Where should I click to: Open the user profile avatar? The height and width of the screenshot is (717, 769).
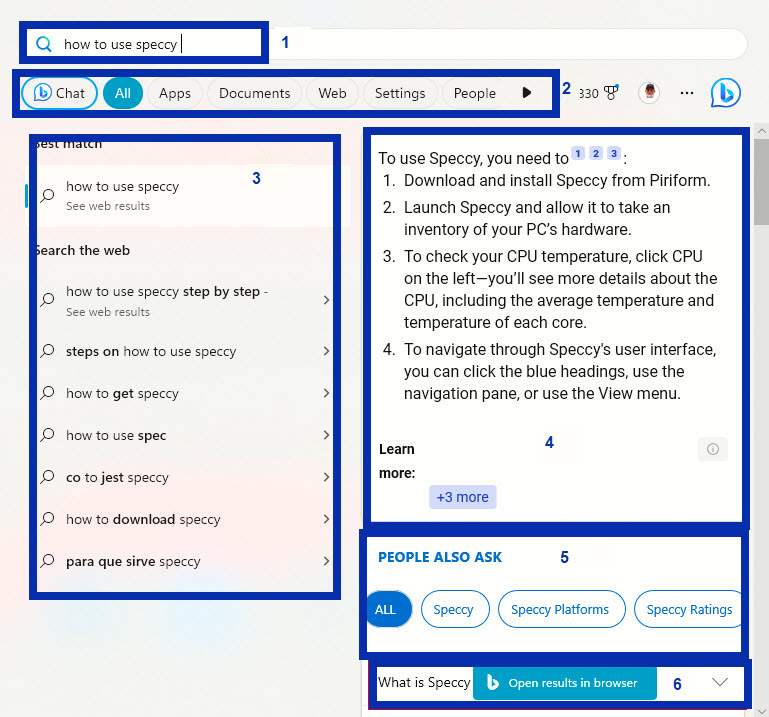click(x=649, y=93)
